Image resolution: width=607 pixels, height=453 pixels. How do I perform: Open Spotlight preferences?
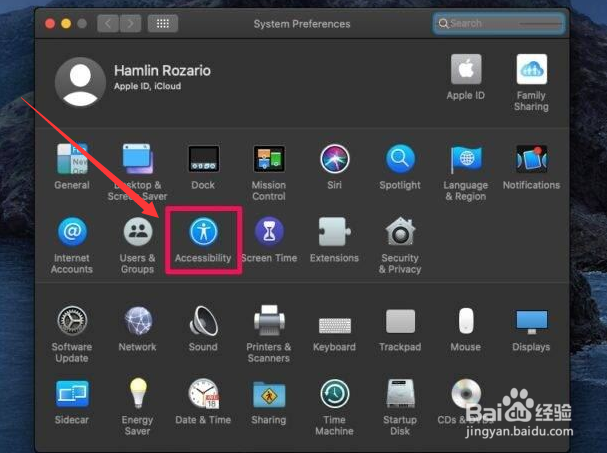pos(400,159)
